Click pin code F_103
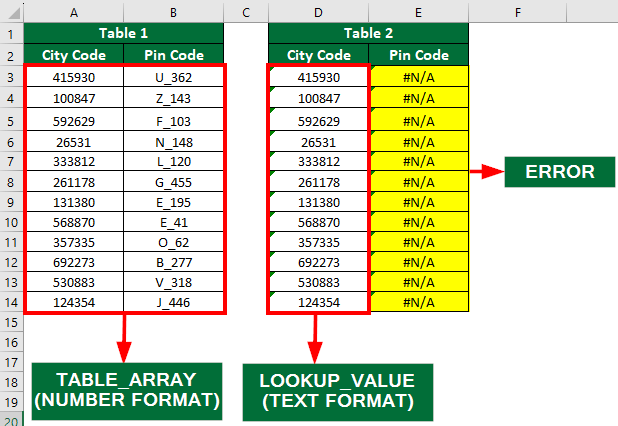 174,121
